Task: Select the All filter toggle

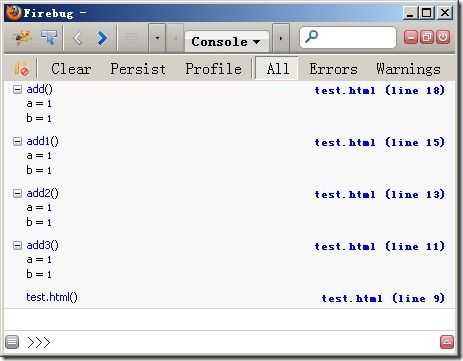Action: pos(277,69)
